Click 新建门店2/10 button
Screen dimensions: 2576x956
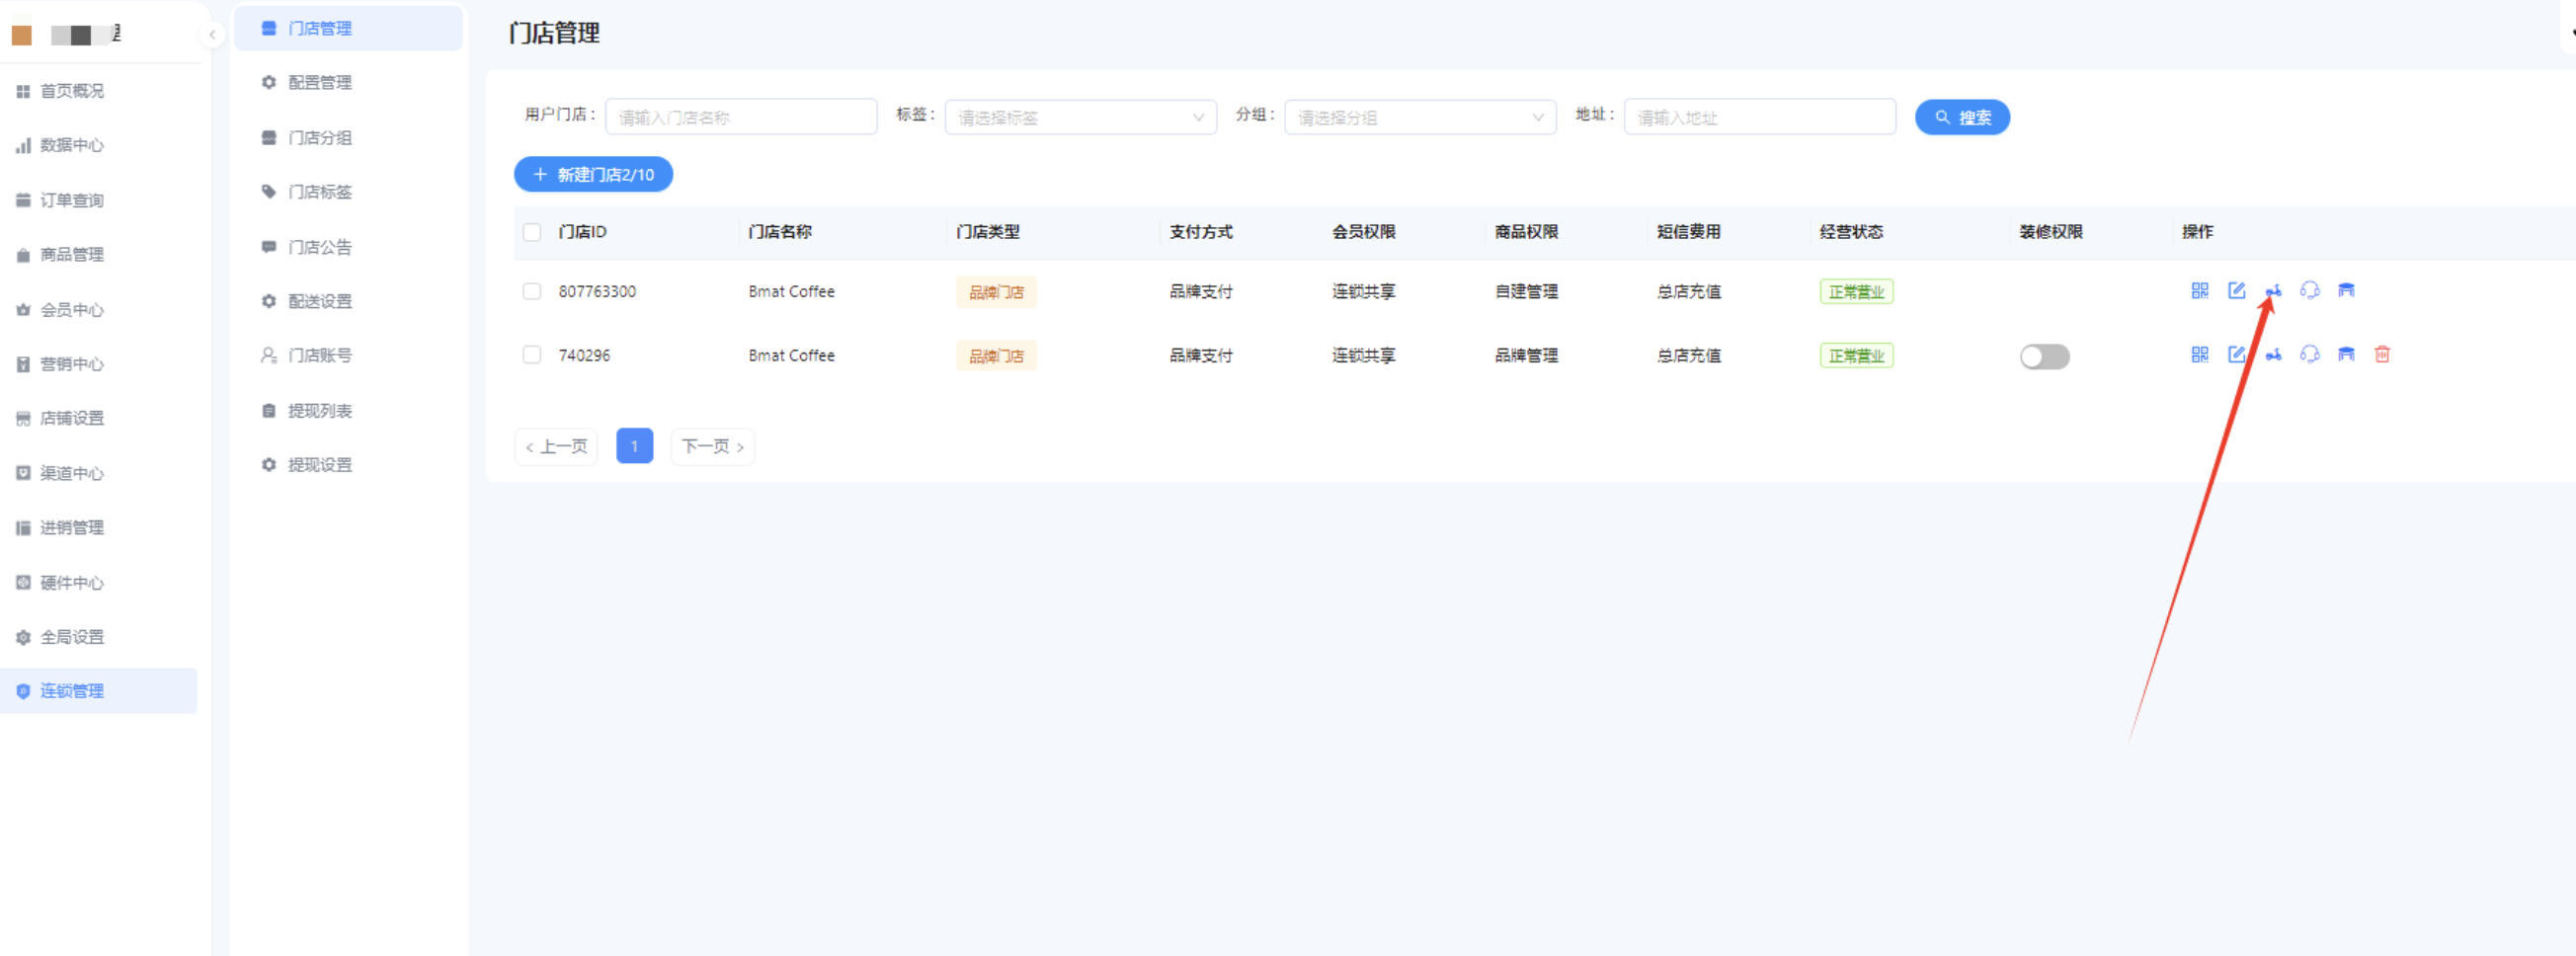point(593,174)
